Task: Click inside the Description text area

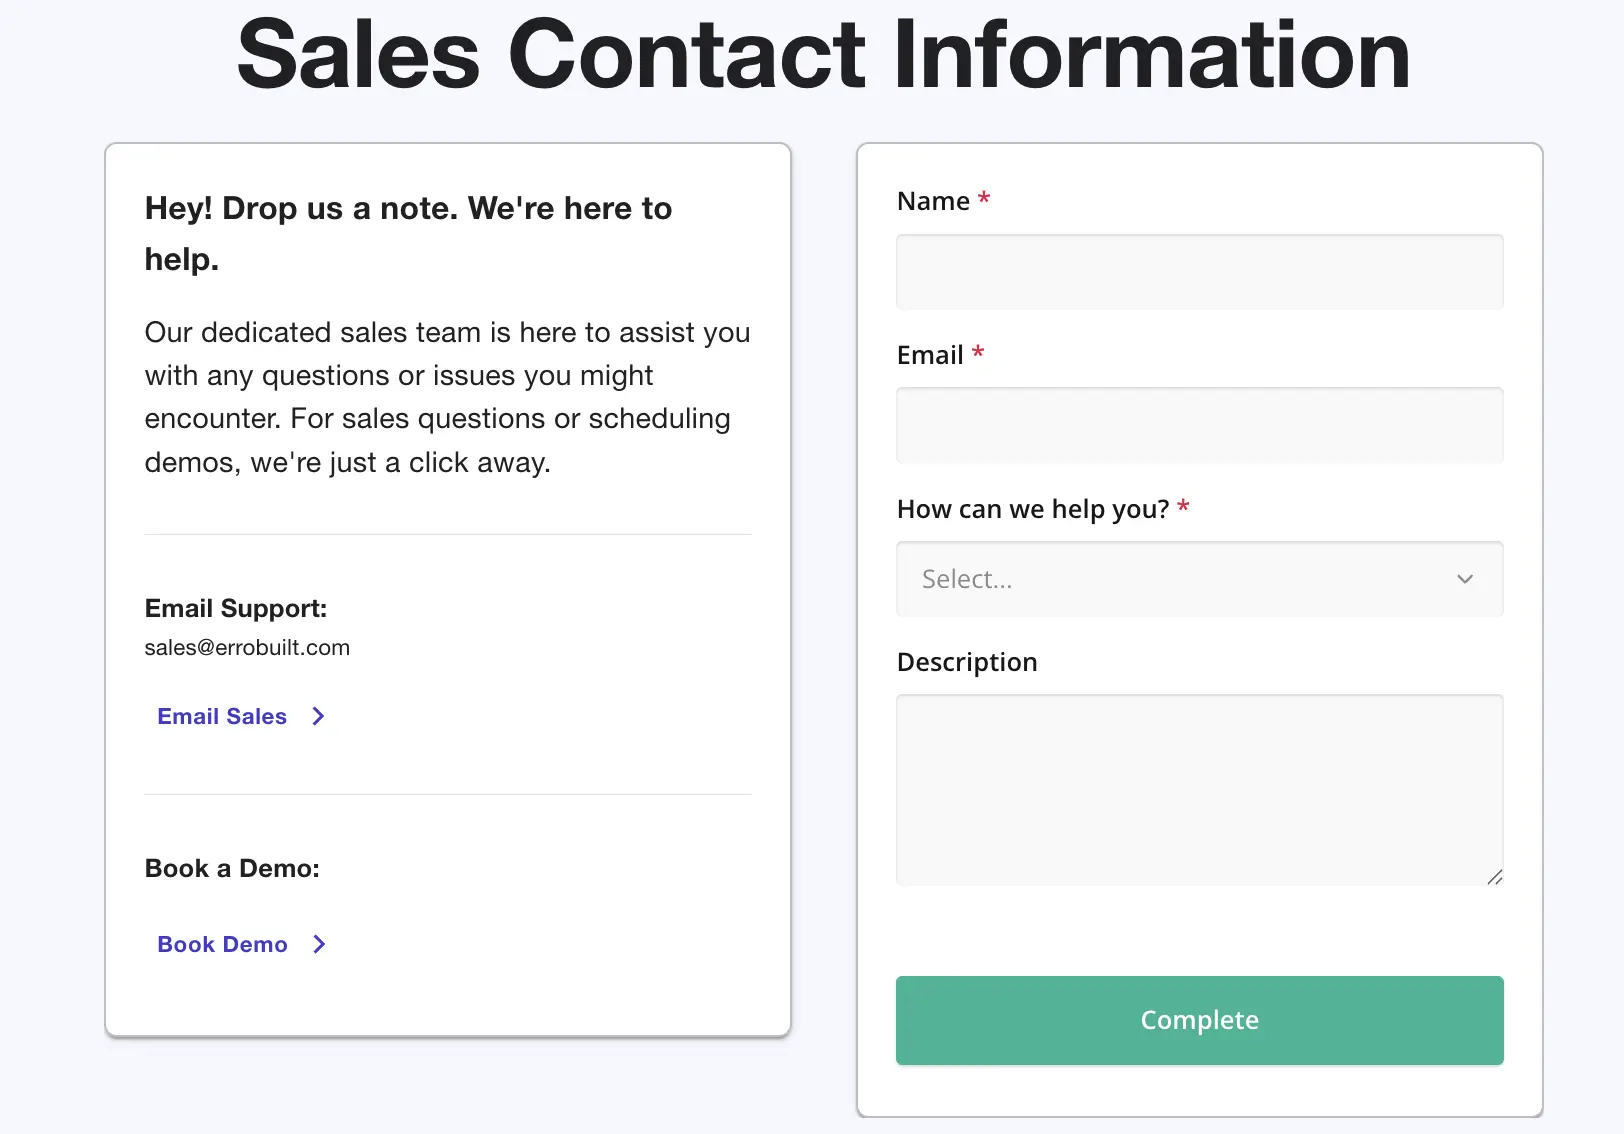Action: (x=1198, y=790)
